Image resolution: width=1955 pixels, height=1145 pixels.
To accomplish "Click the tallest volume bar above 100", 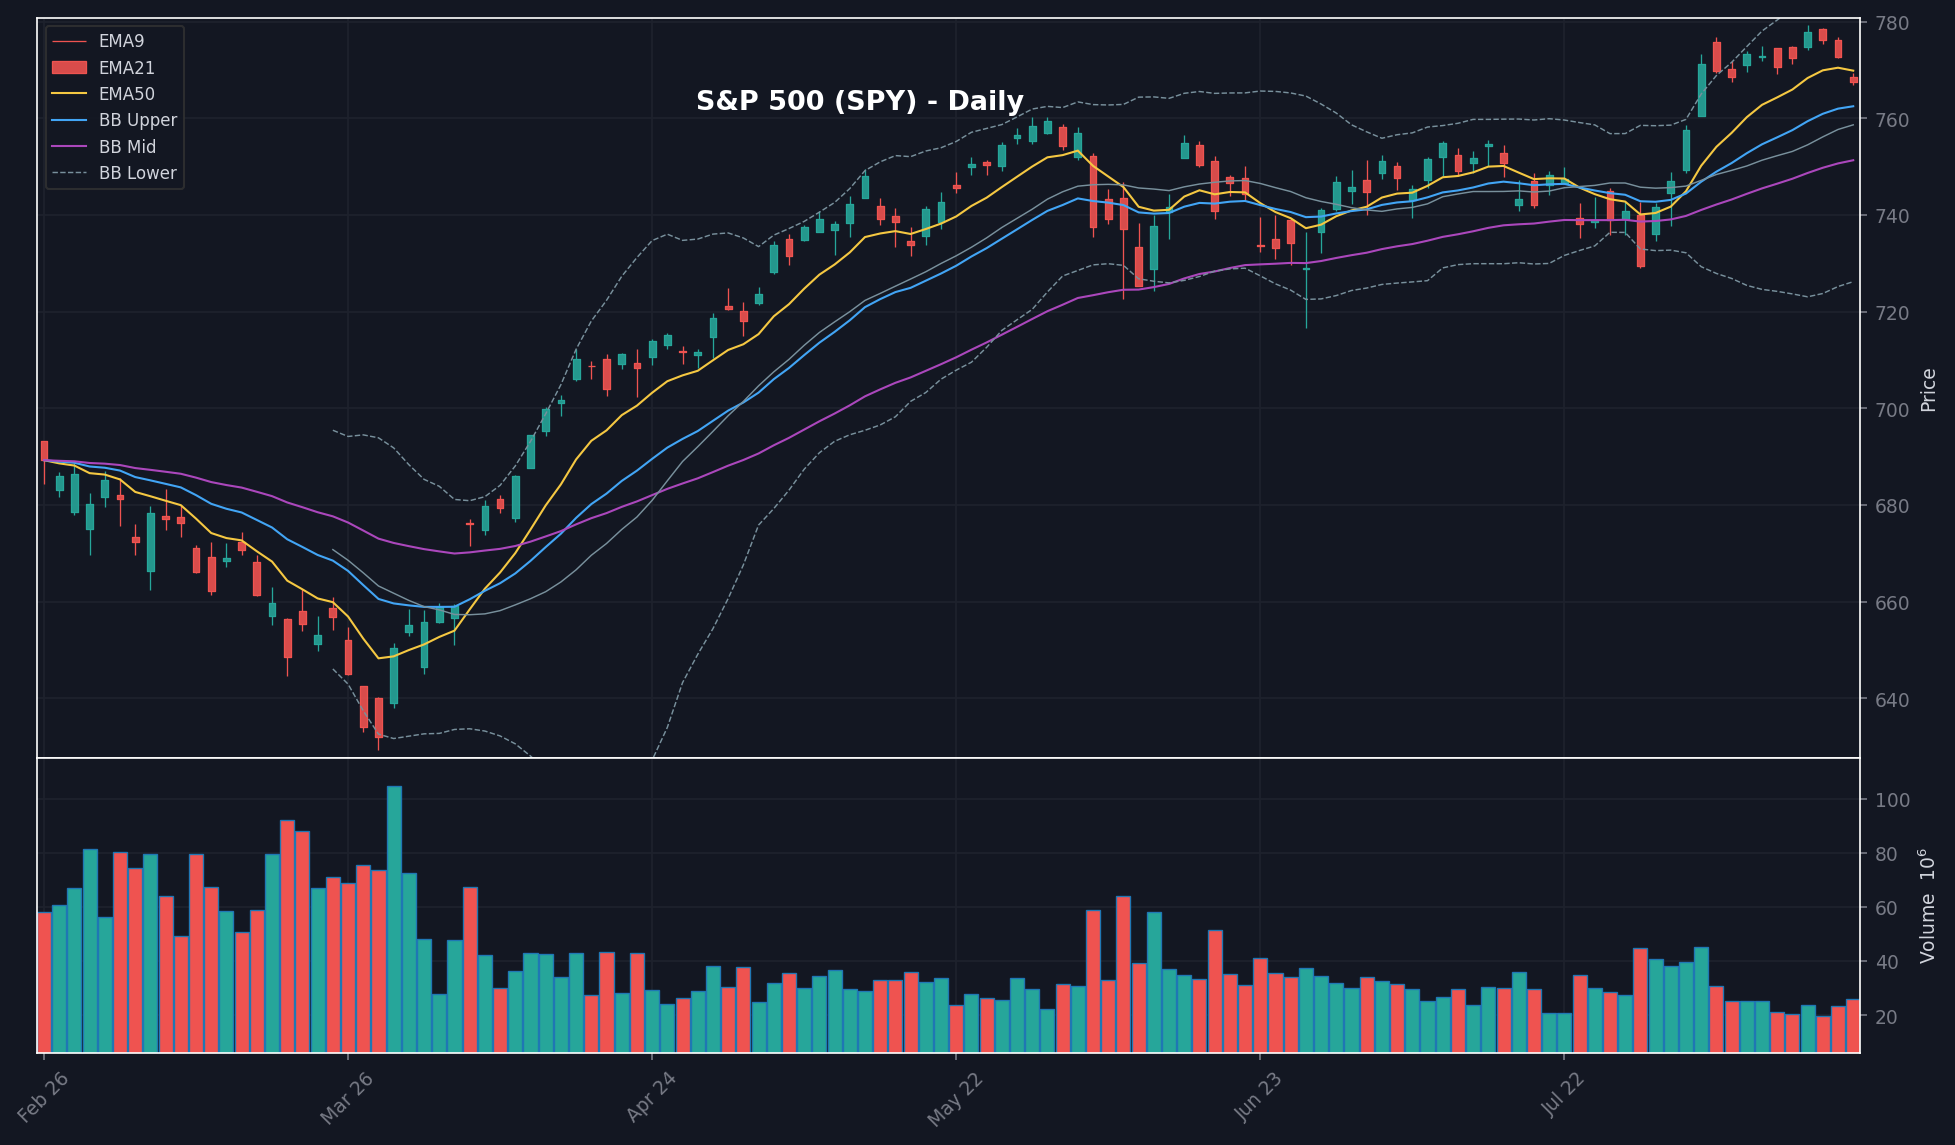I will click(x=394, y=919).
